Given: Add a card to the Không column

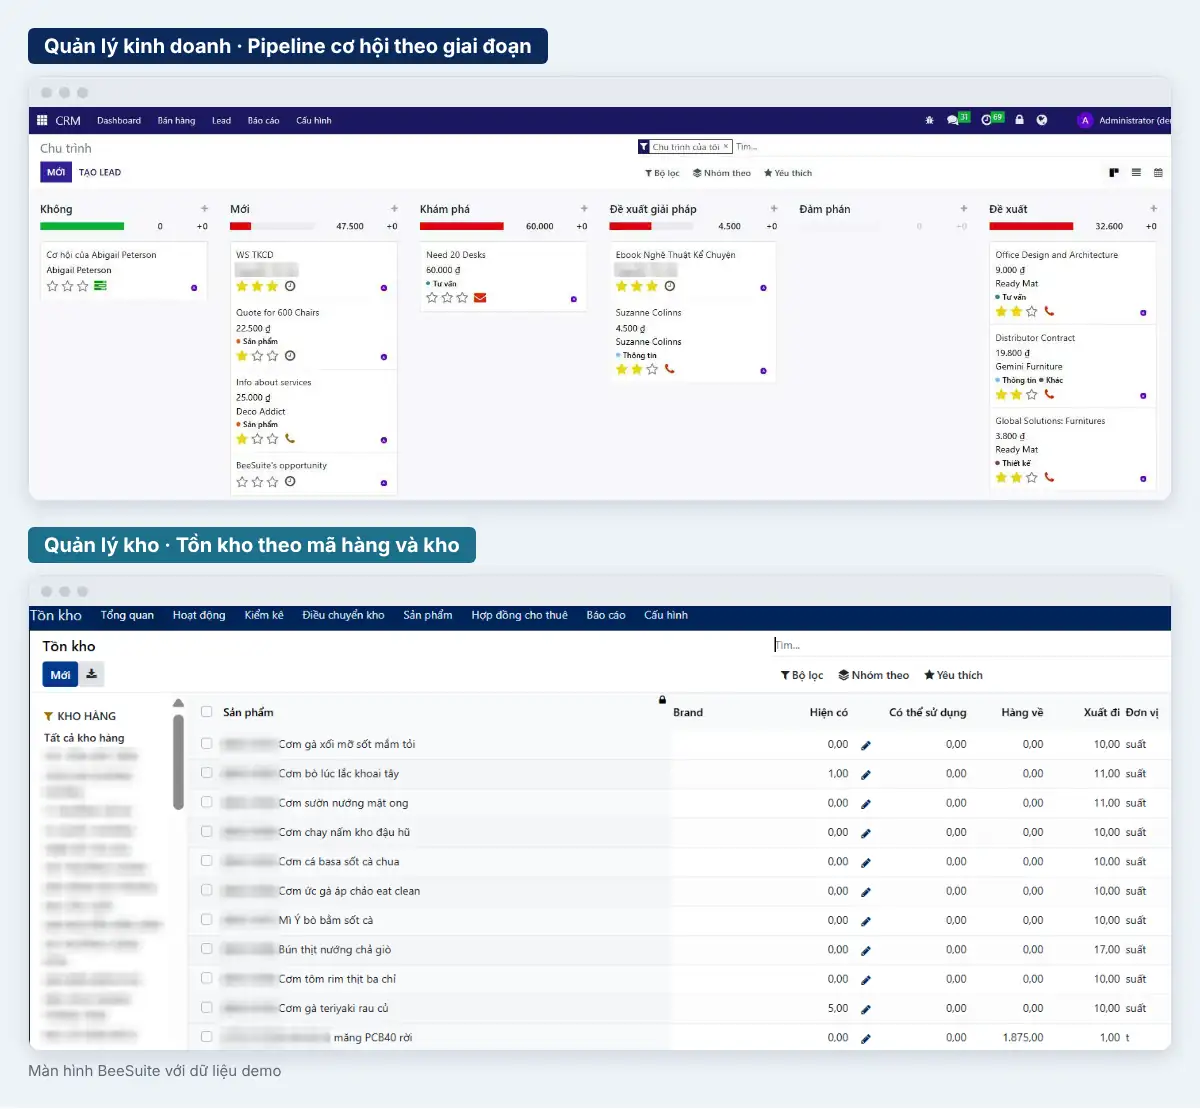Looking at the screenshot, I should click(x=204, y=209).
